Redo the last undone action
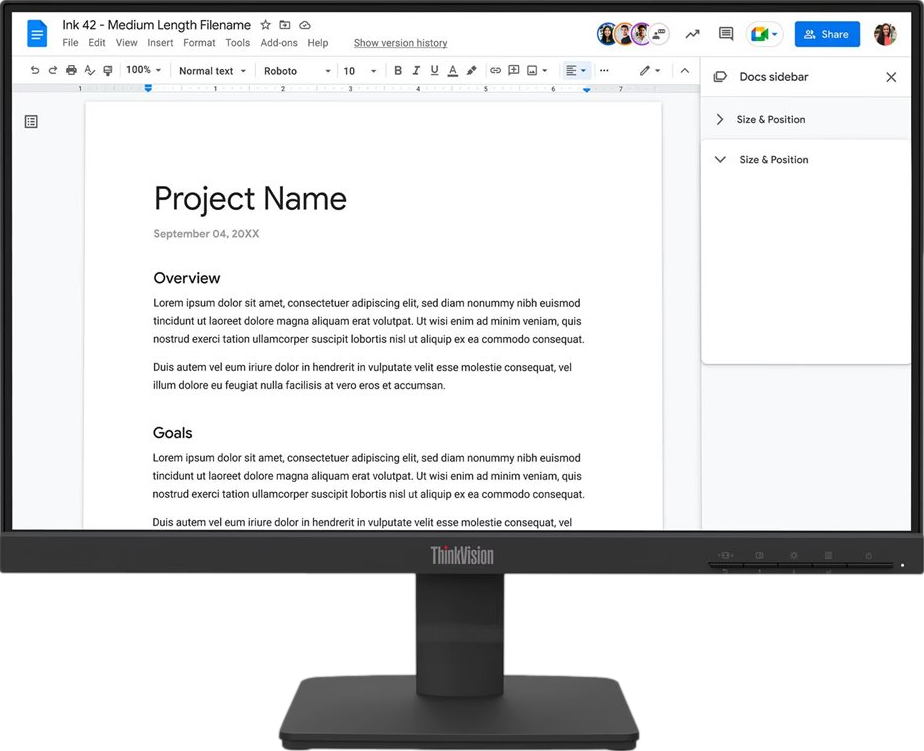This screenshot has width=924, height=751. [x=52, y=70]
